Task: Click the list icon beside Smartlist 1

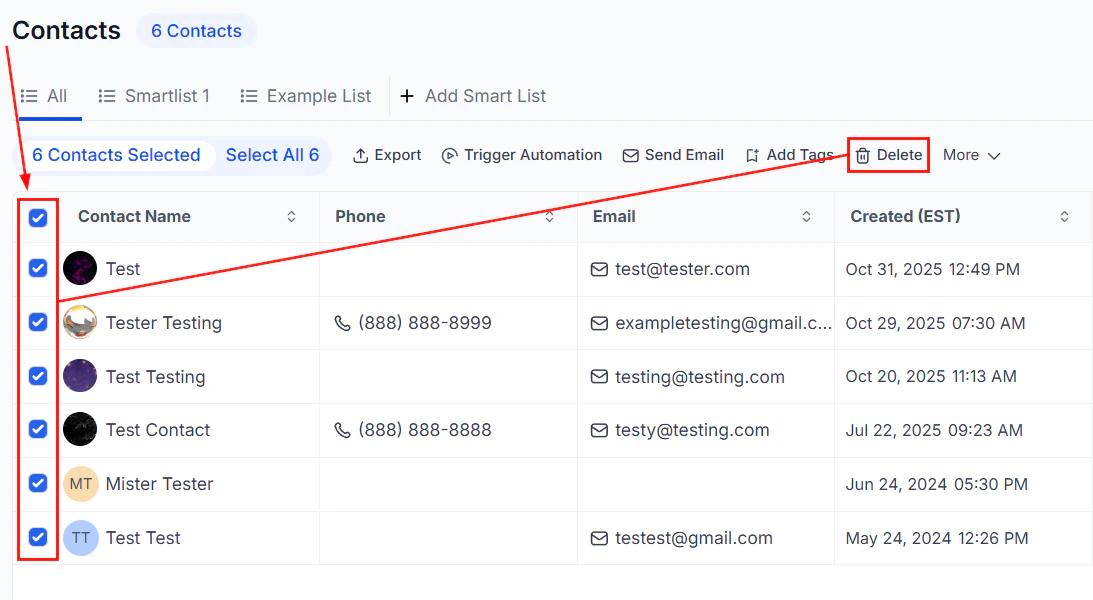Action: pyautogui.click(x=107, y=96)
